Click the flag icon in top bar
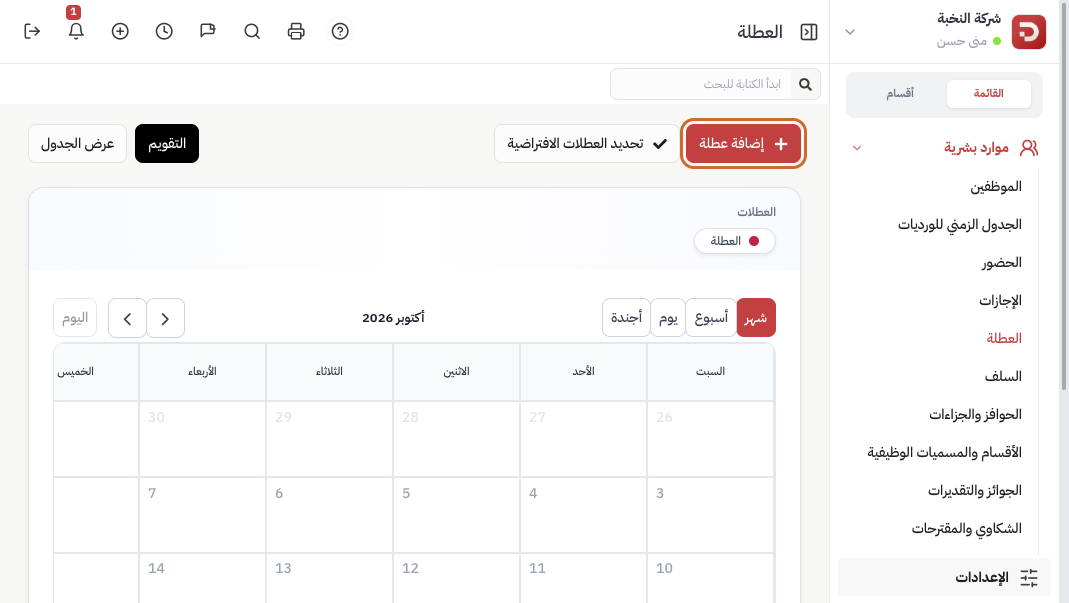Viewport: 1069px width, 603px height. click(208, 31)
